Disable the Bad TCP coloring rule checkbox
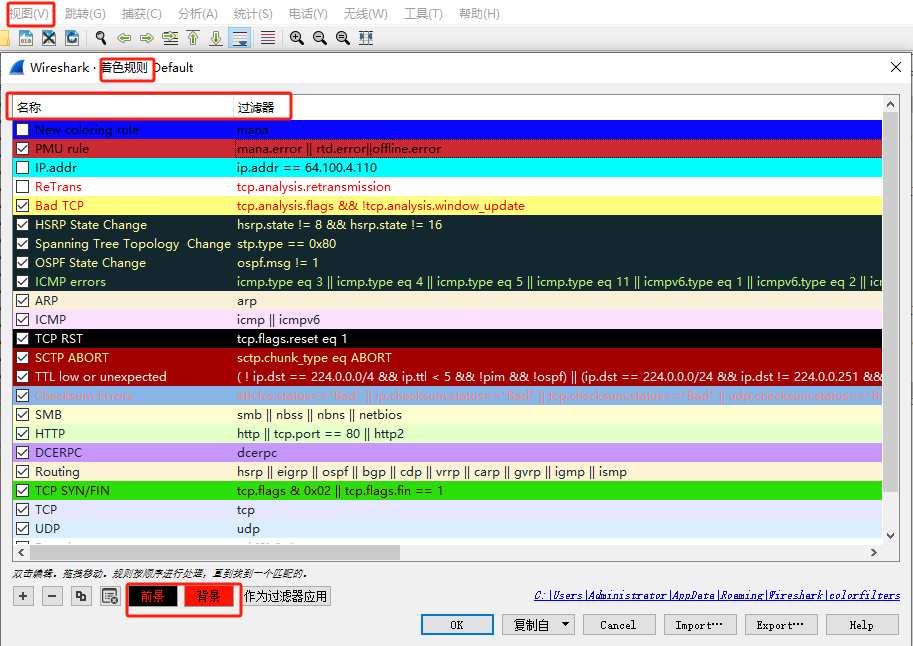Viewport: 913px width, 646px height. pyautogui.click(x=22, y=205)
